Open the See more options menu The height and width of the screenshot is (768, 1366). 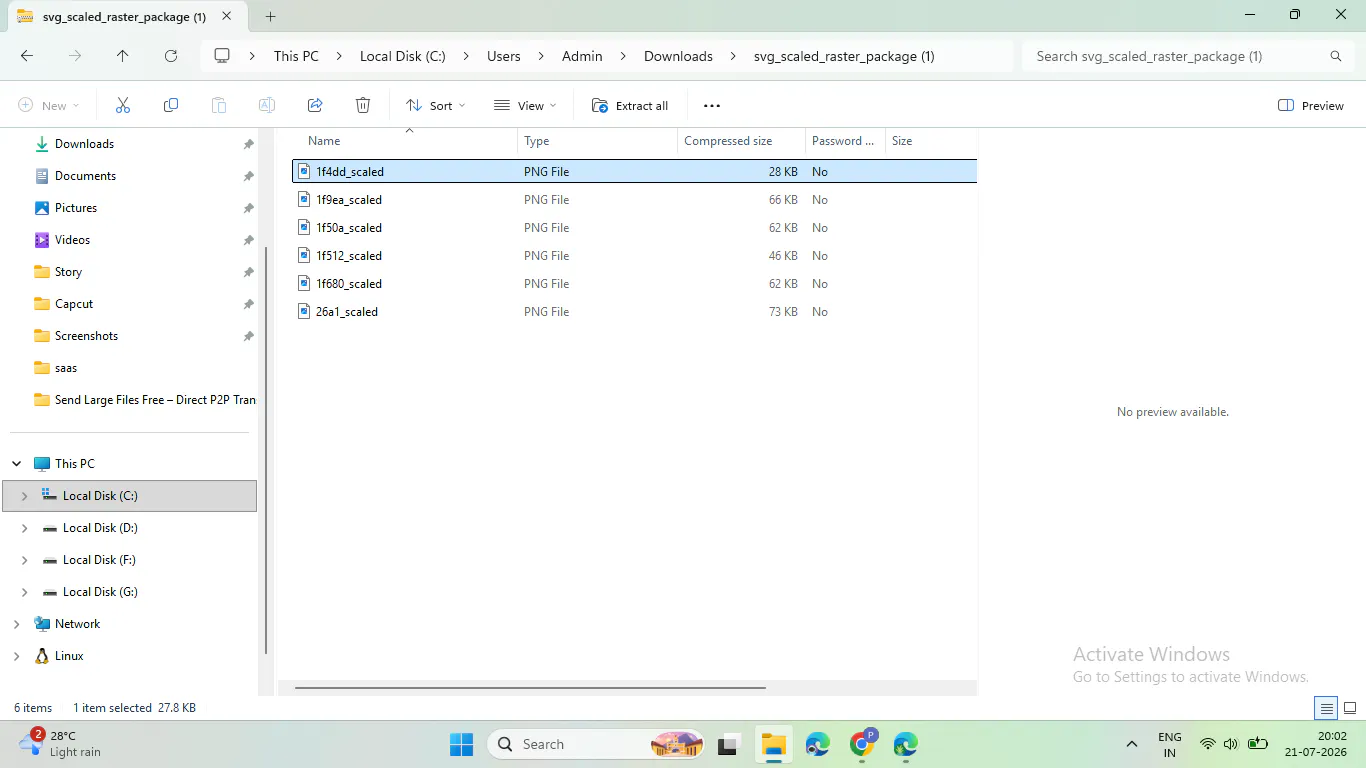point(712,105)
